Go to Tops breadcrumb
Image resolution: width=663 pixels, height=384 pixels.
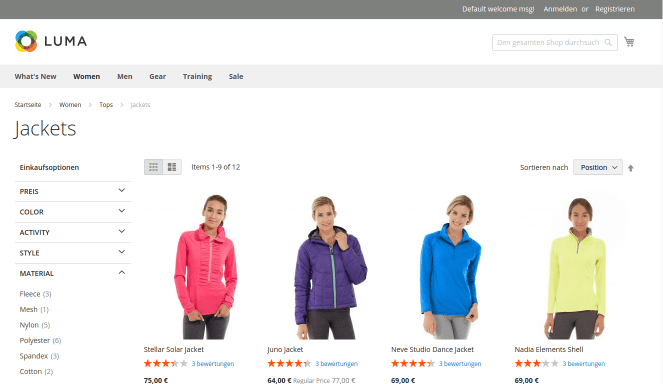click(106, 104)
